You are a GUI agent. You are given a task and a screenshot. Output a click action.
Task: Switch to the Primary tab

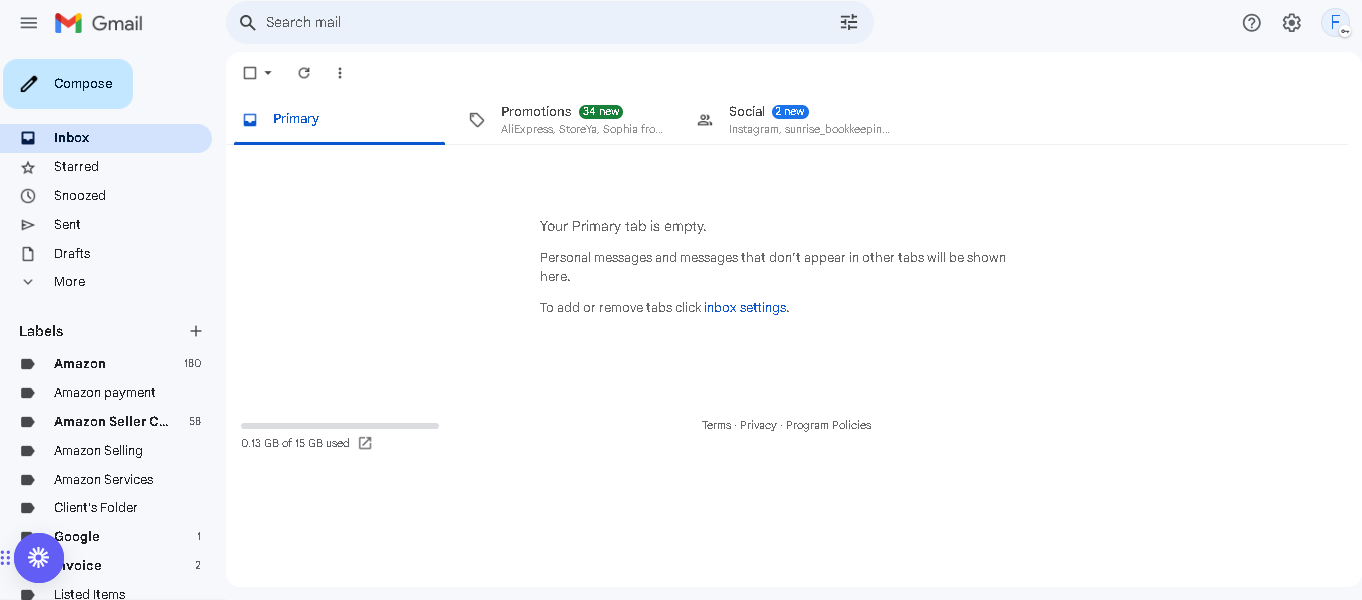point(339,119)
